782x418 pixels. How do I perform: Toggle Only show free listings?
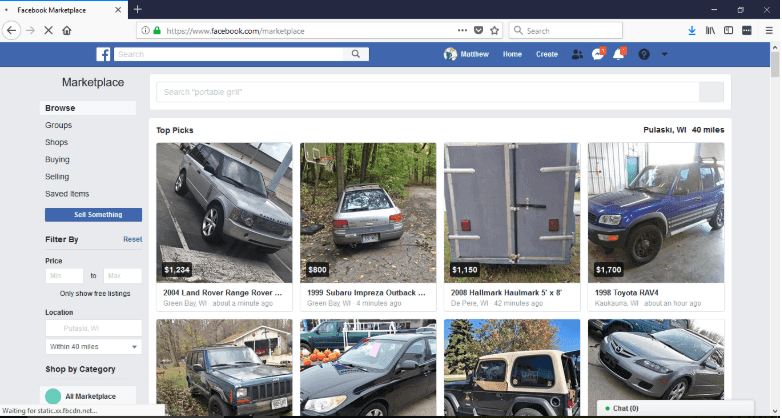click(95, 294)
